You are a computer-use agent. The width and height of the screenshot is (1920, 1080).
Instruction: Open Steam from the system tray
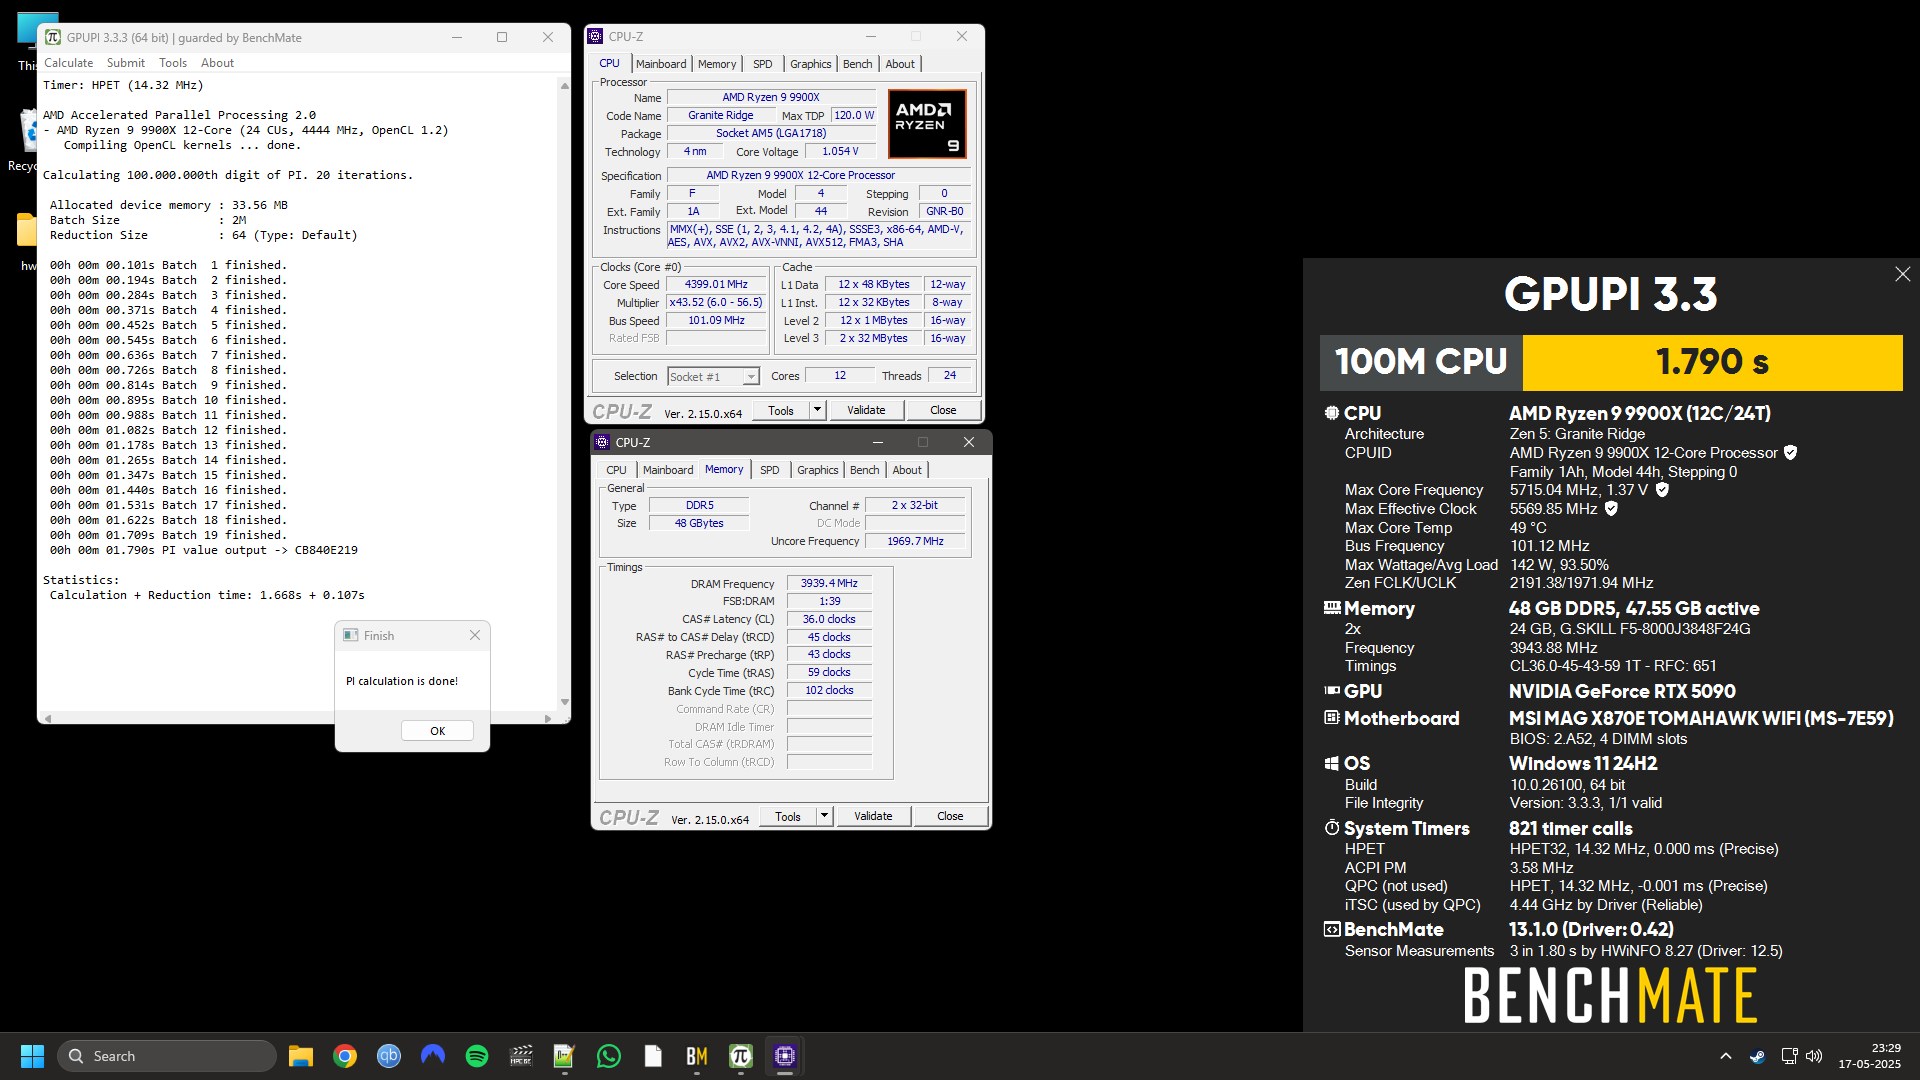click(1757, 1056)
